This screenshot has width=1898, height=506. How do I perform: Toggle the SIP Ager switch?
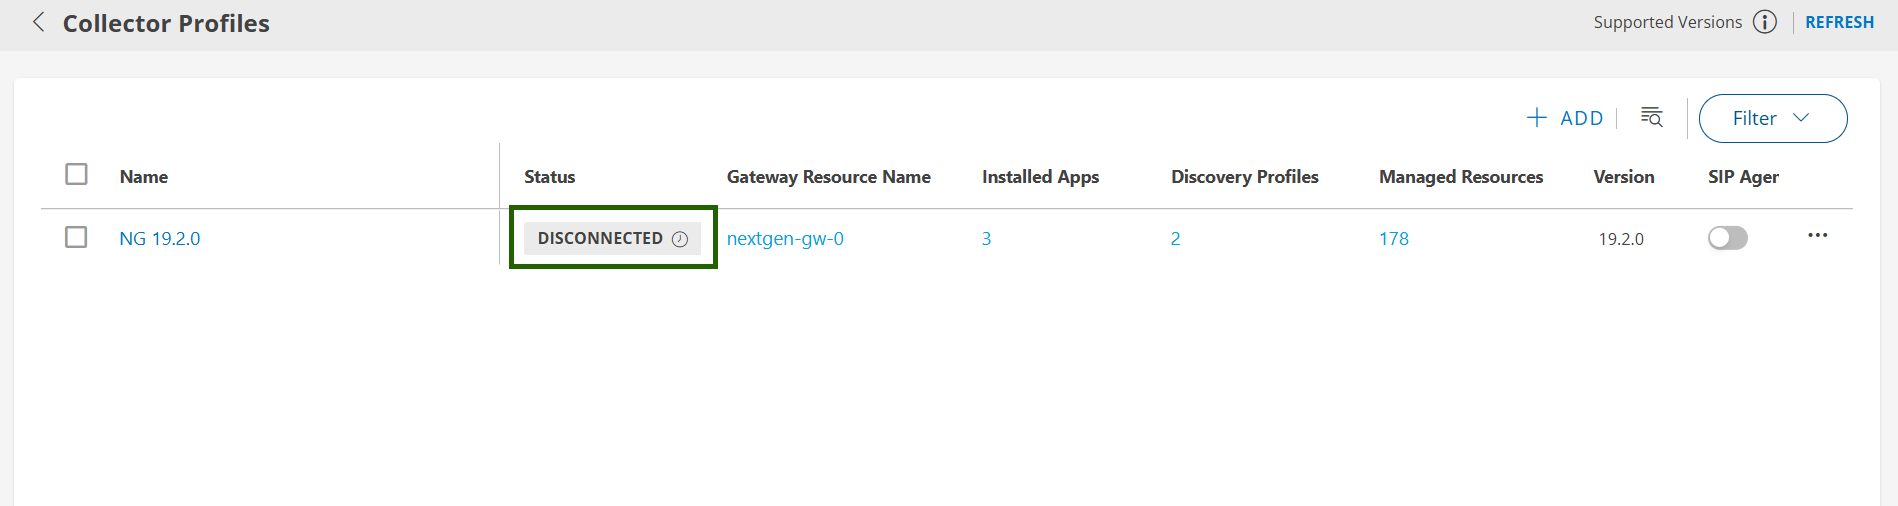(x=1727, y=238)
